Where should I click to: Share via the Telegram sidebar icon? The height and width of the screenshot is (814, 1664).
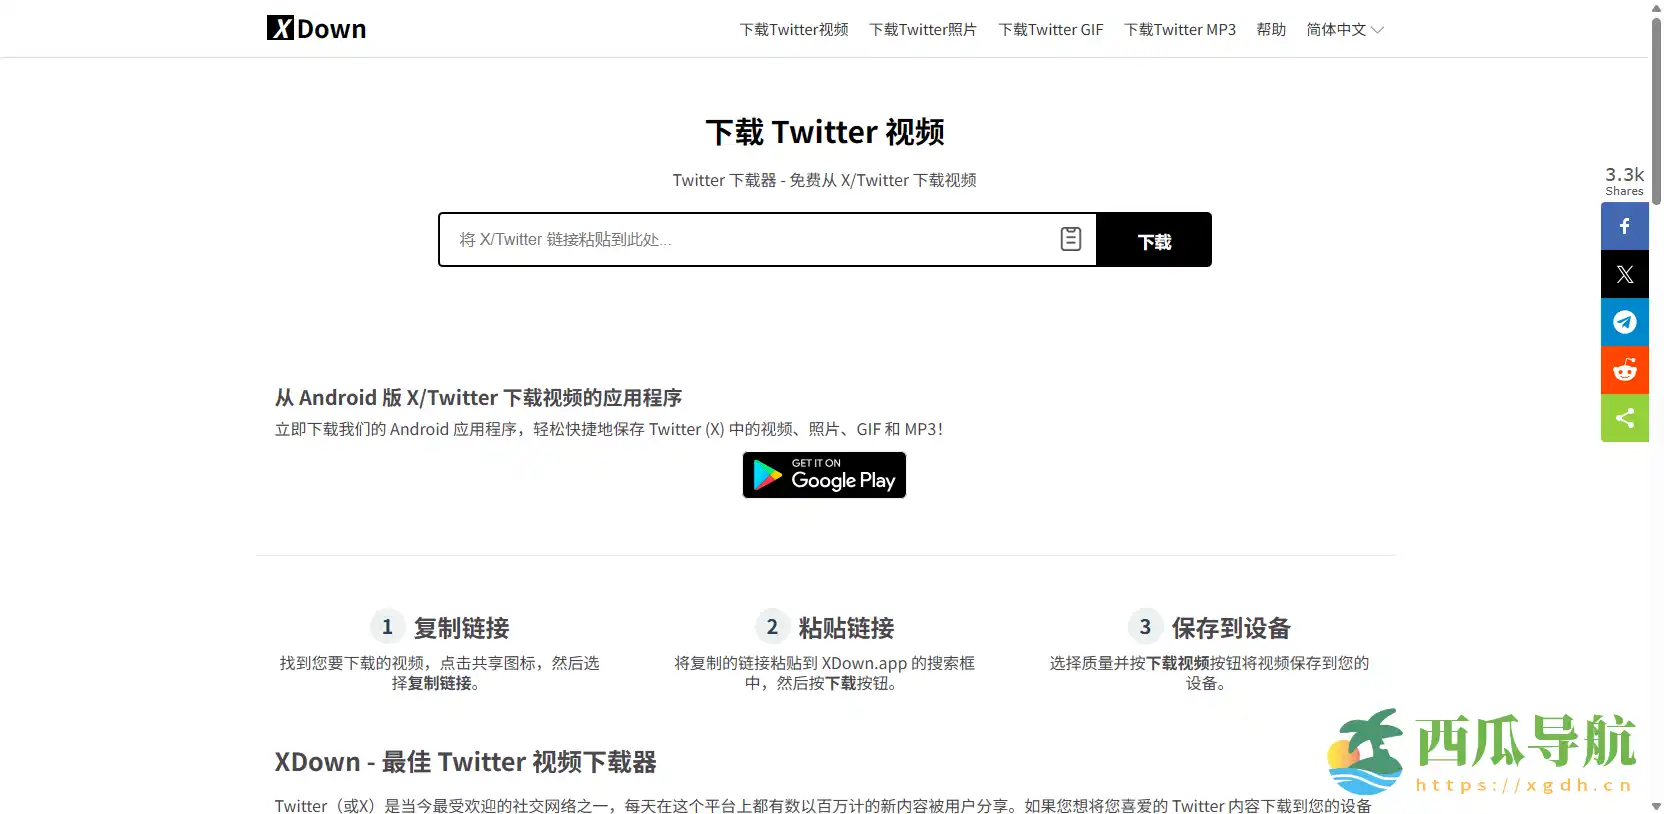(1624, 322)
